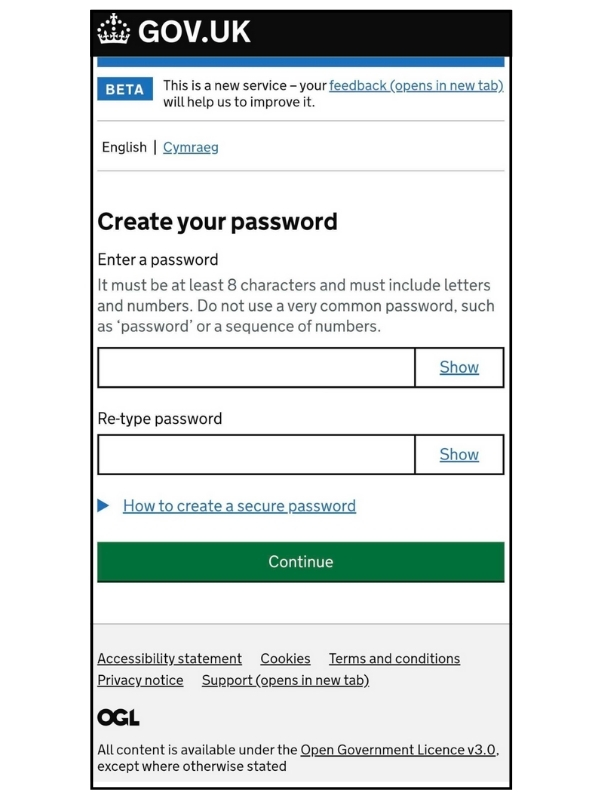Open the feedback link in banner

415,86
